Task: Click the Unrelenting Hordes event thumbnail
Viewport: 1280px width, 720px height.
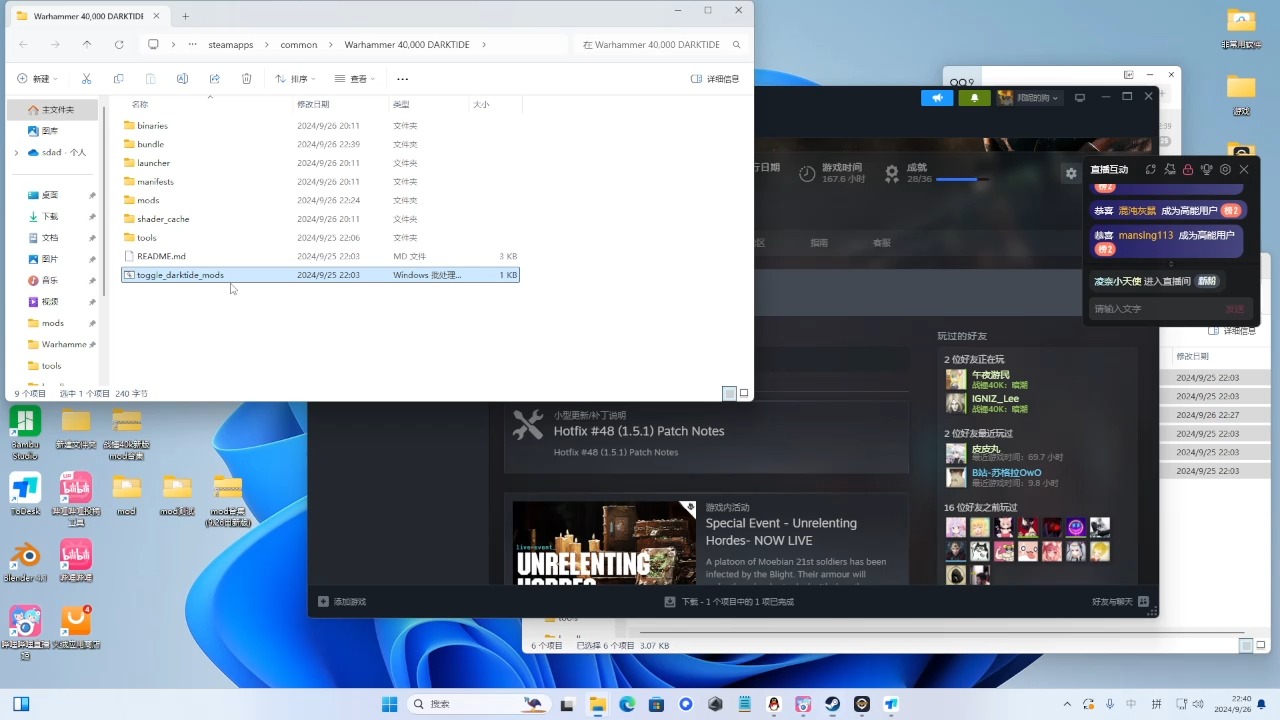Action: (604, 543)
